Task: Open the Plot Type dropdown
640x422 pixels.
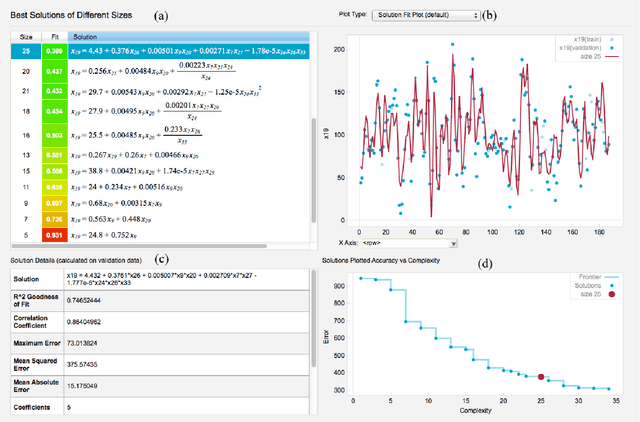Action: click(x=417, y=16)
